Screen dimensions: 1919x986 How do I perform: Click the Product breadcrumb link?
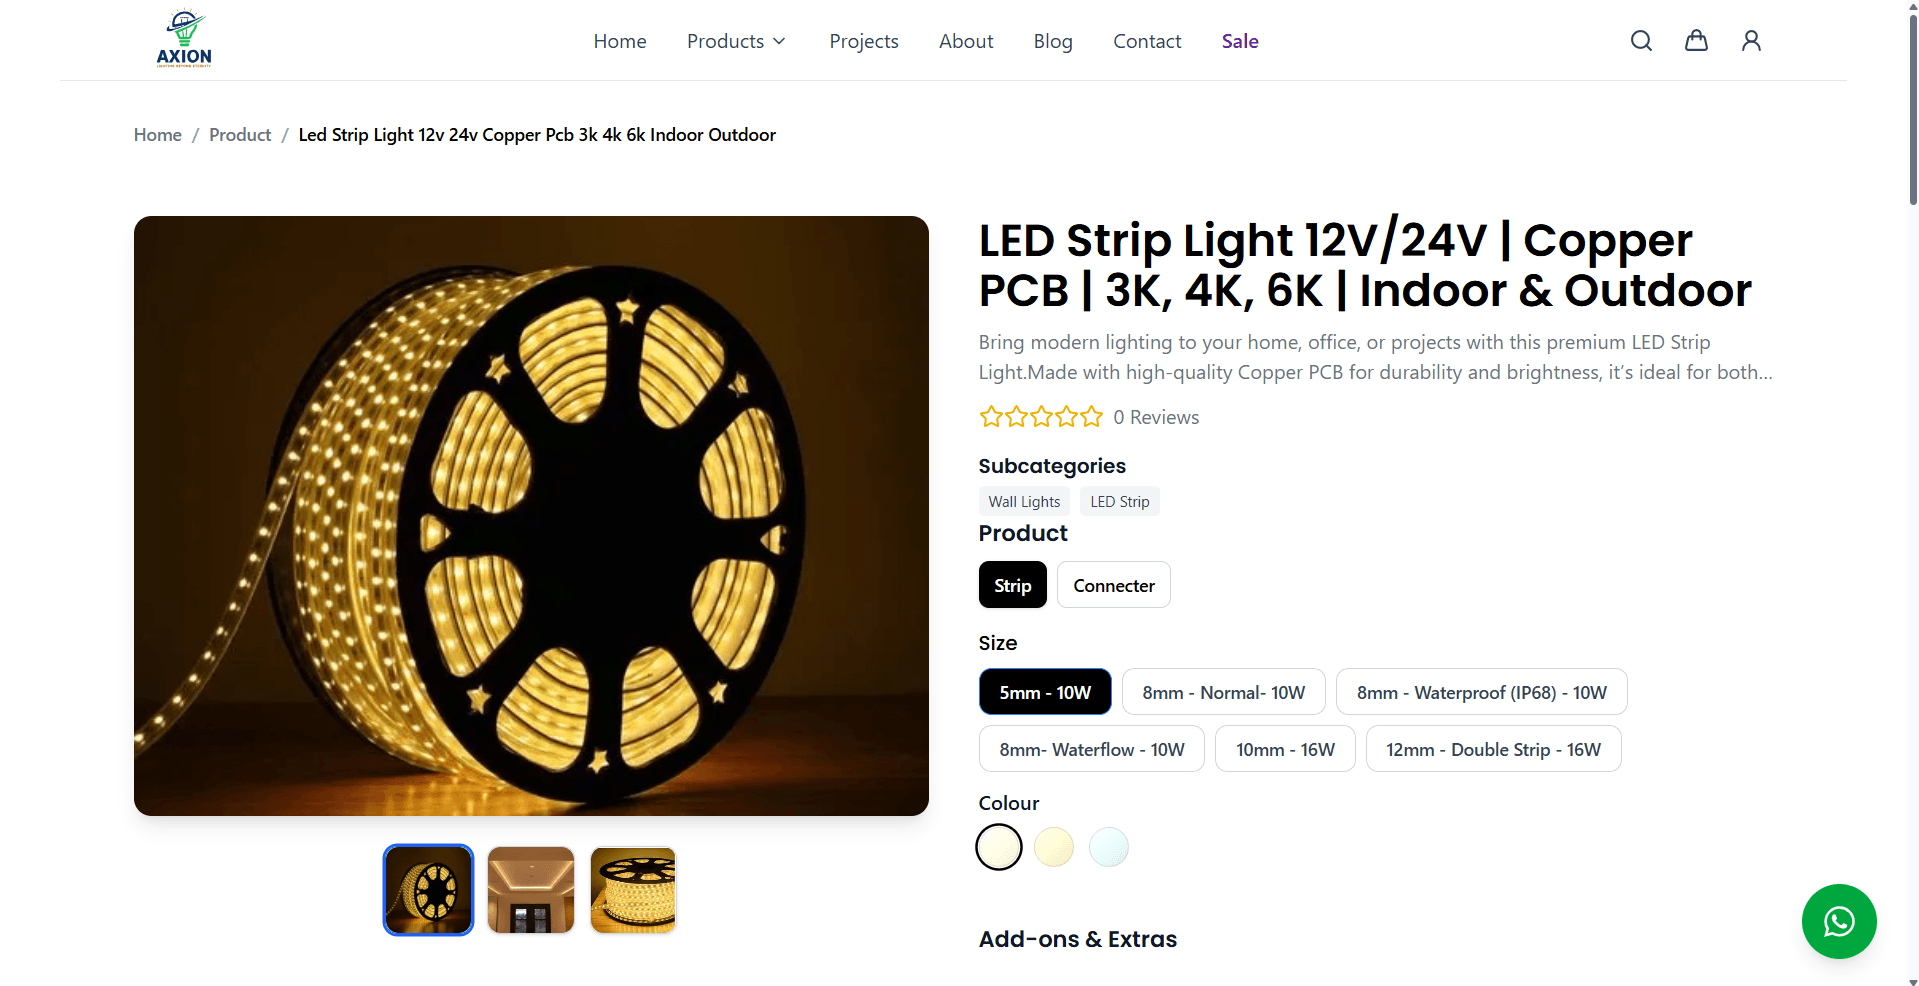click(x=240, y=135)
